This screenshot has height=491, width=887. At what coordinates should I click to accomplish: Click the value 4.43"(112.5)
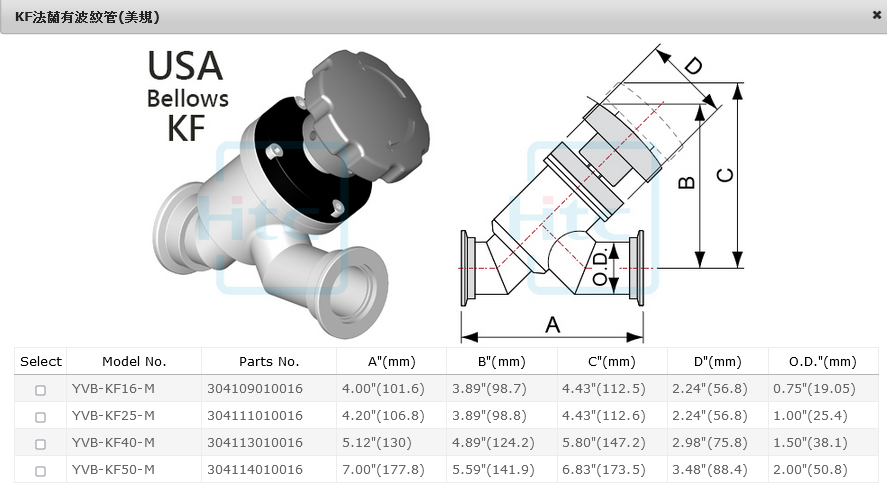tap(604, 389)
